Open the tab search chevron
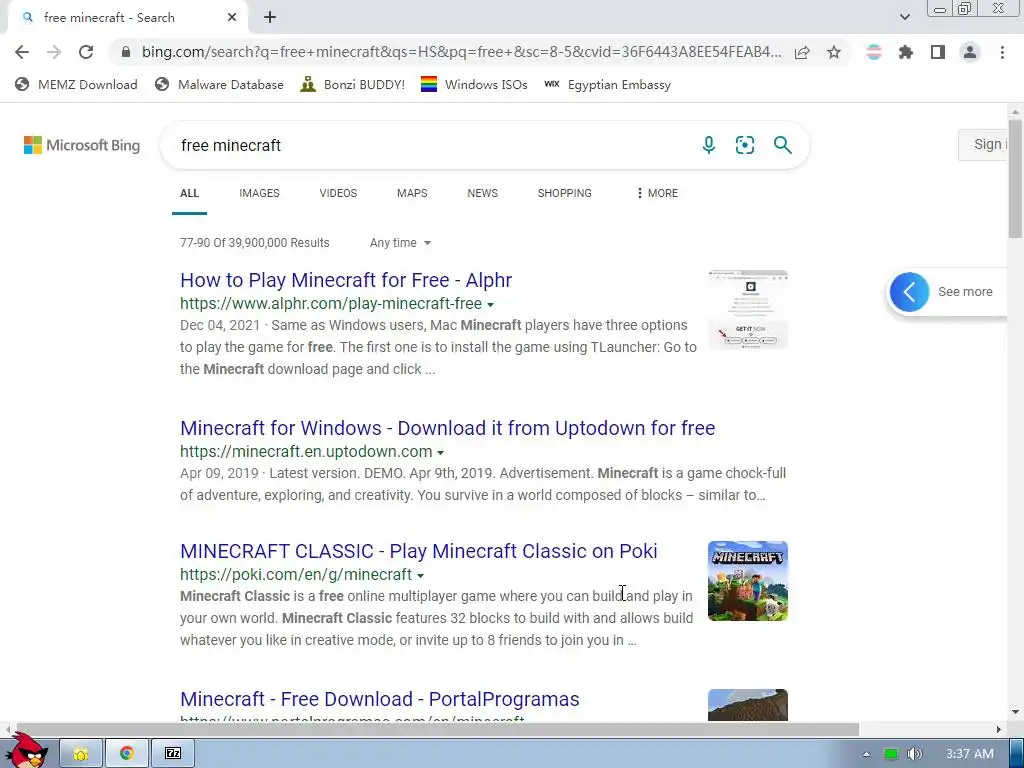Viewport: 1024px width, 768px height. click(904, 17)
